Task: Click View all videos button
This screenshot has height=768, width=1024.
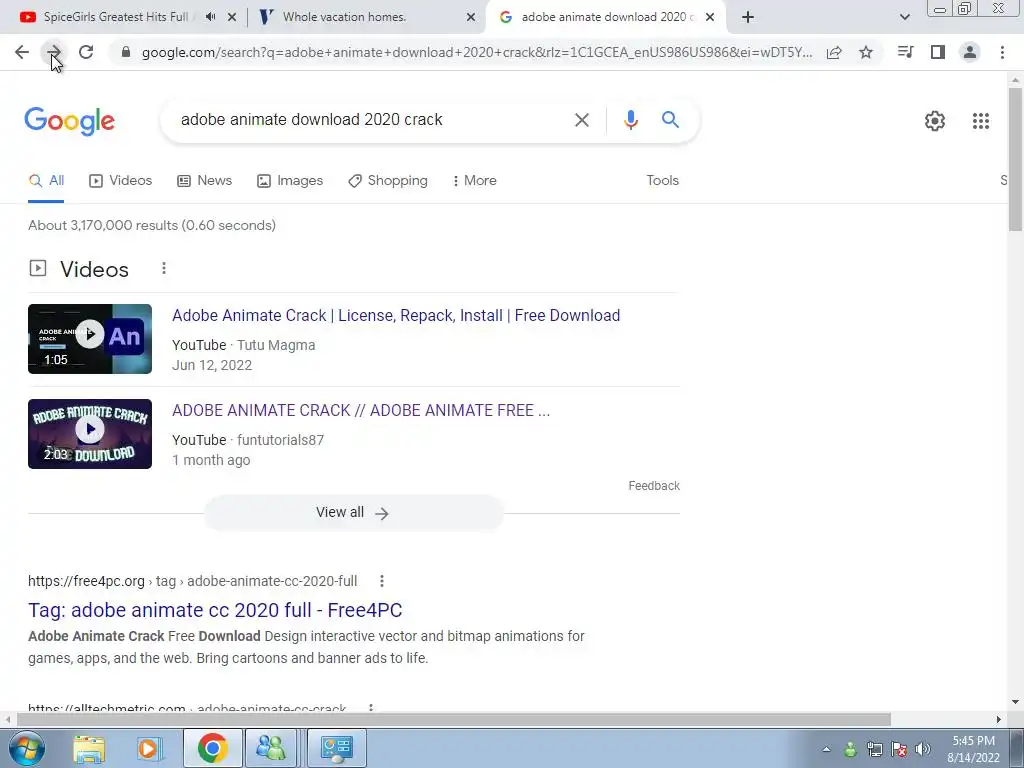Action: coord(353,513)
